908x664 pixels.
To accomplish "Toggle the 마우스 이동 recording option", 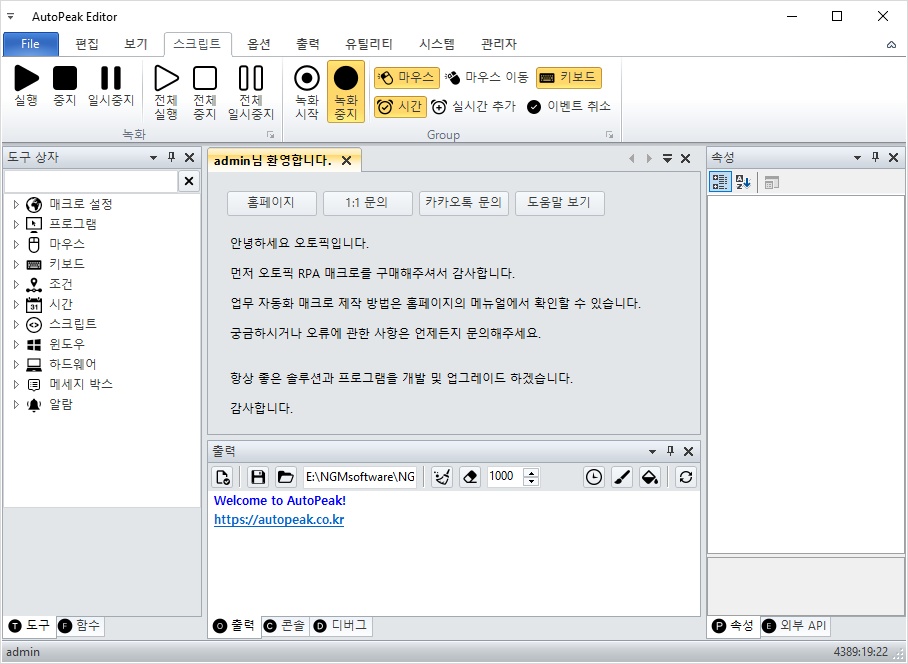I will coord(487,77).
